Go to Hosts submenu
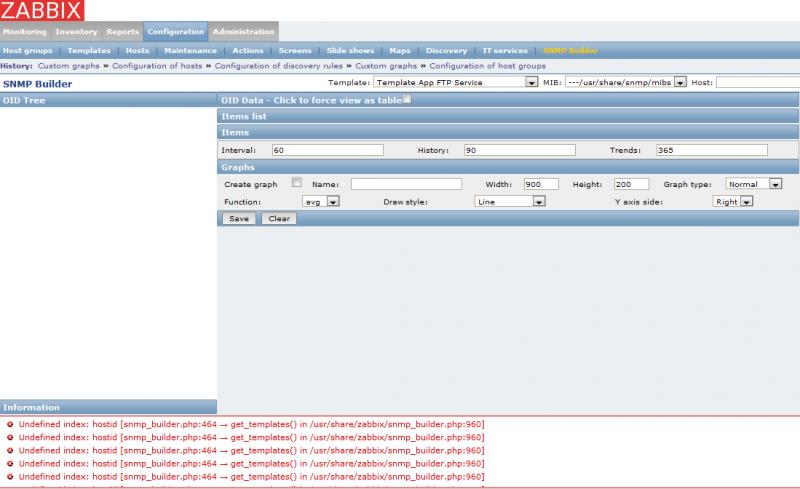Viewport: 800px width, 489px height. click(x=137, y=51)
